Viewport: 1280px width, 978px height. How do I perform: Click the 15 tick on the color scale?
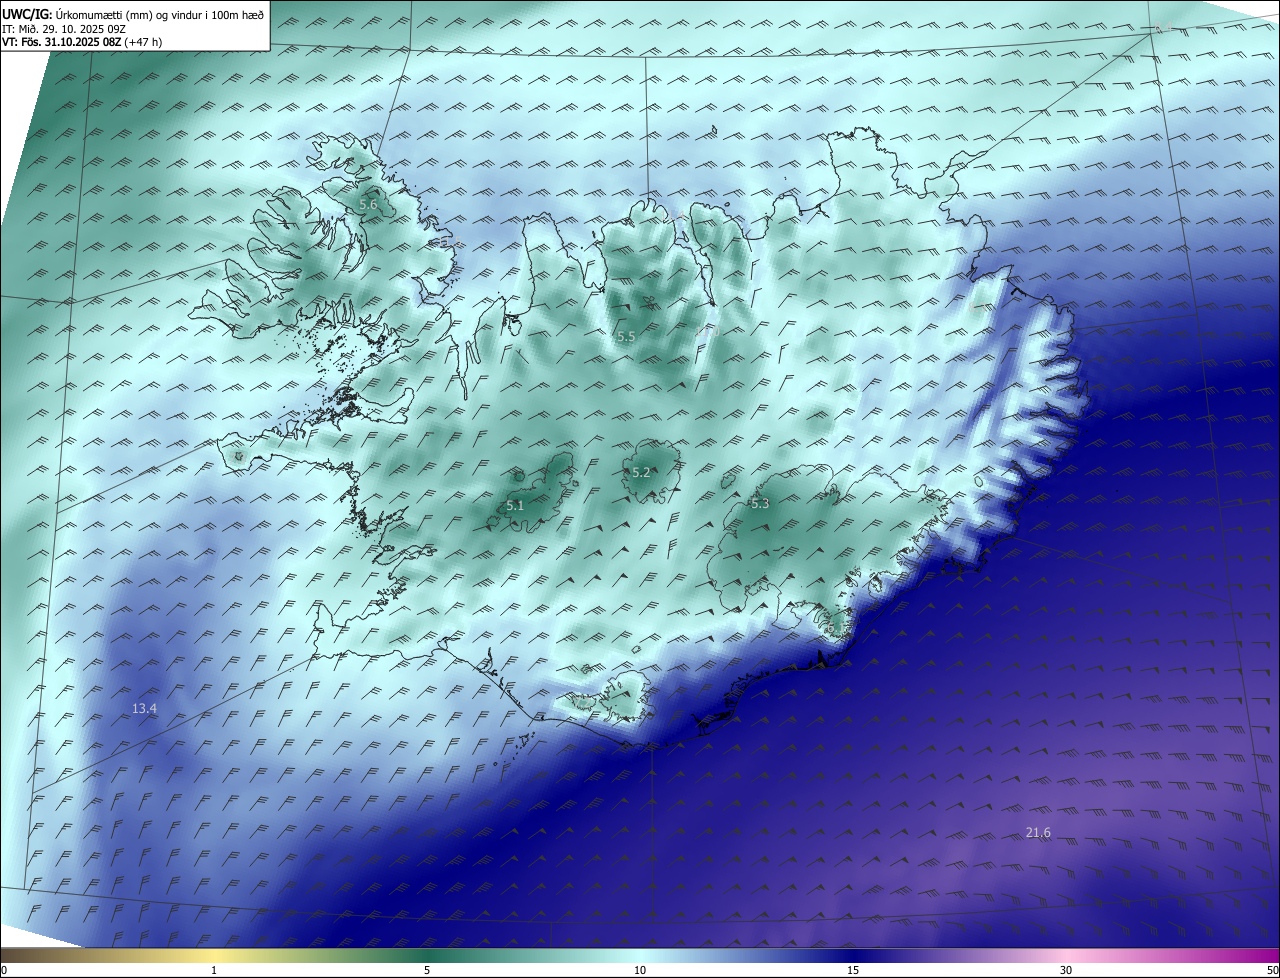pos(853,971)
